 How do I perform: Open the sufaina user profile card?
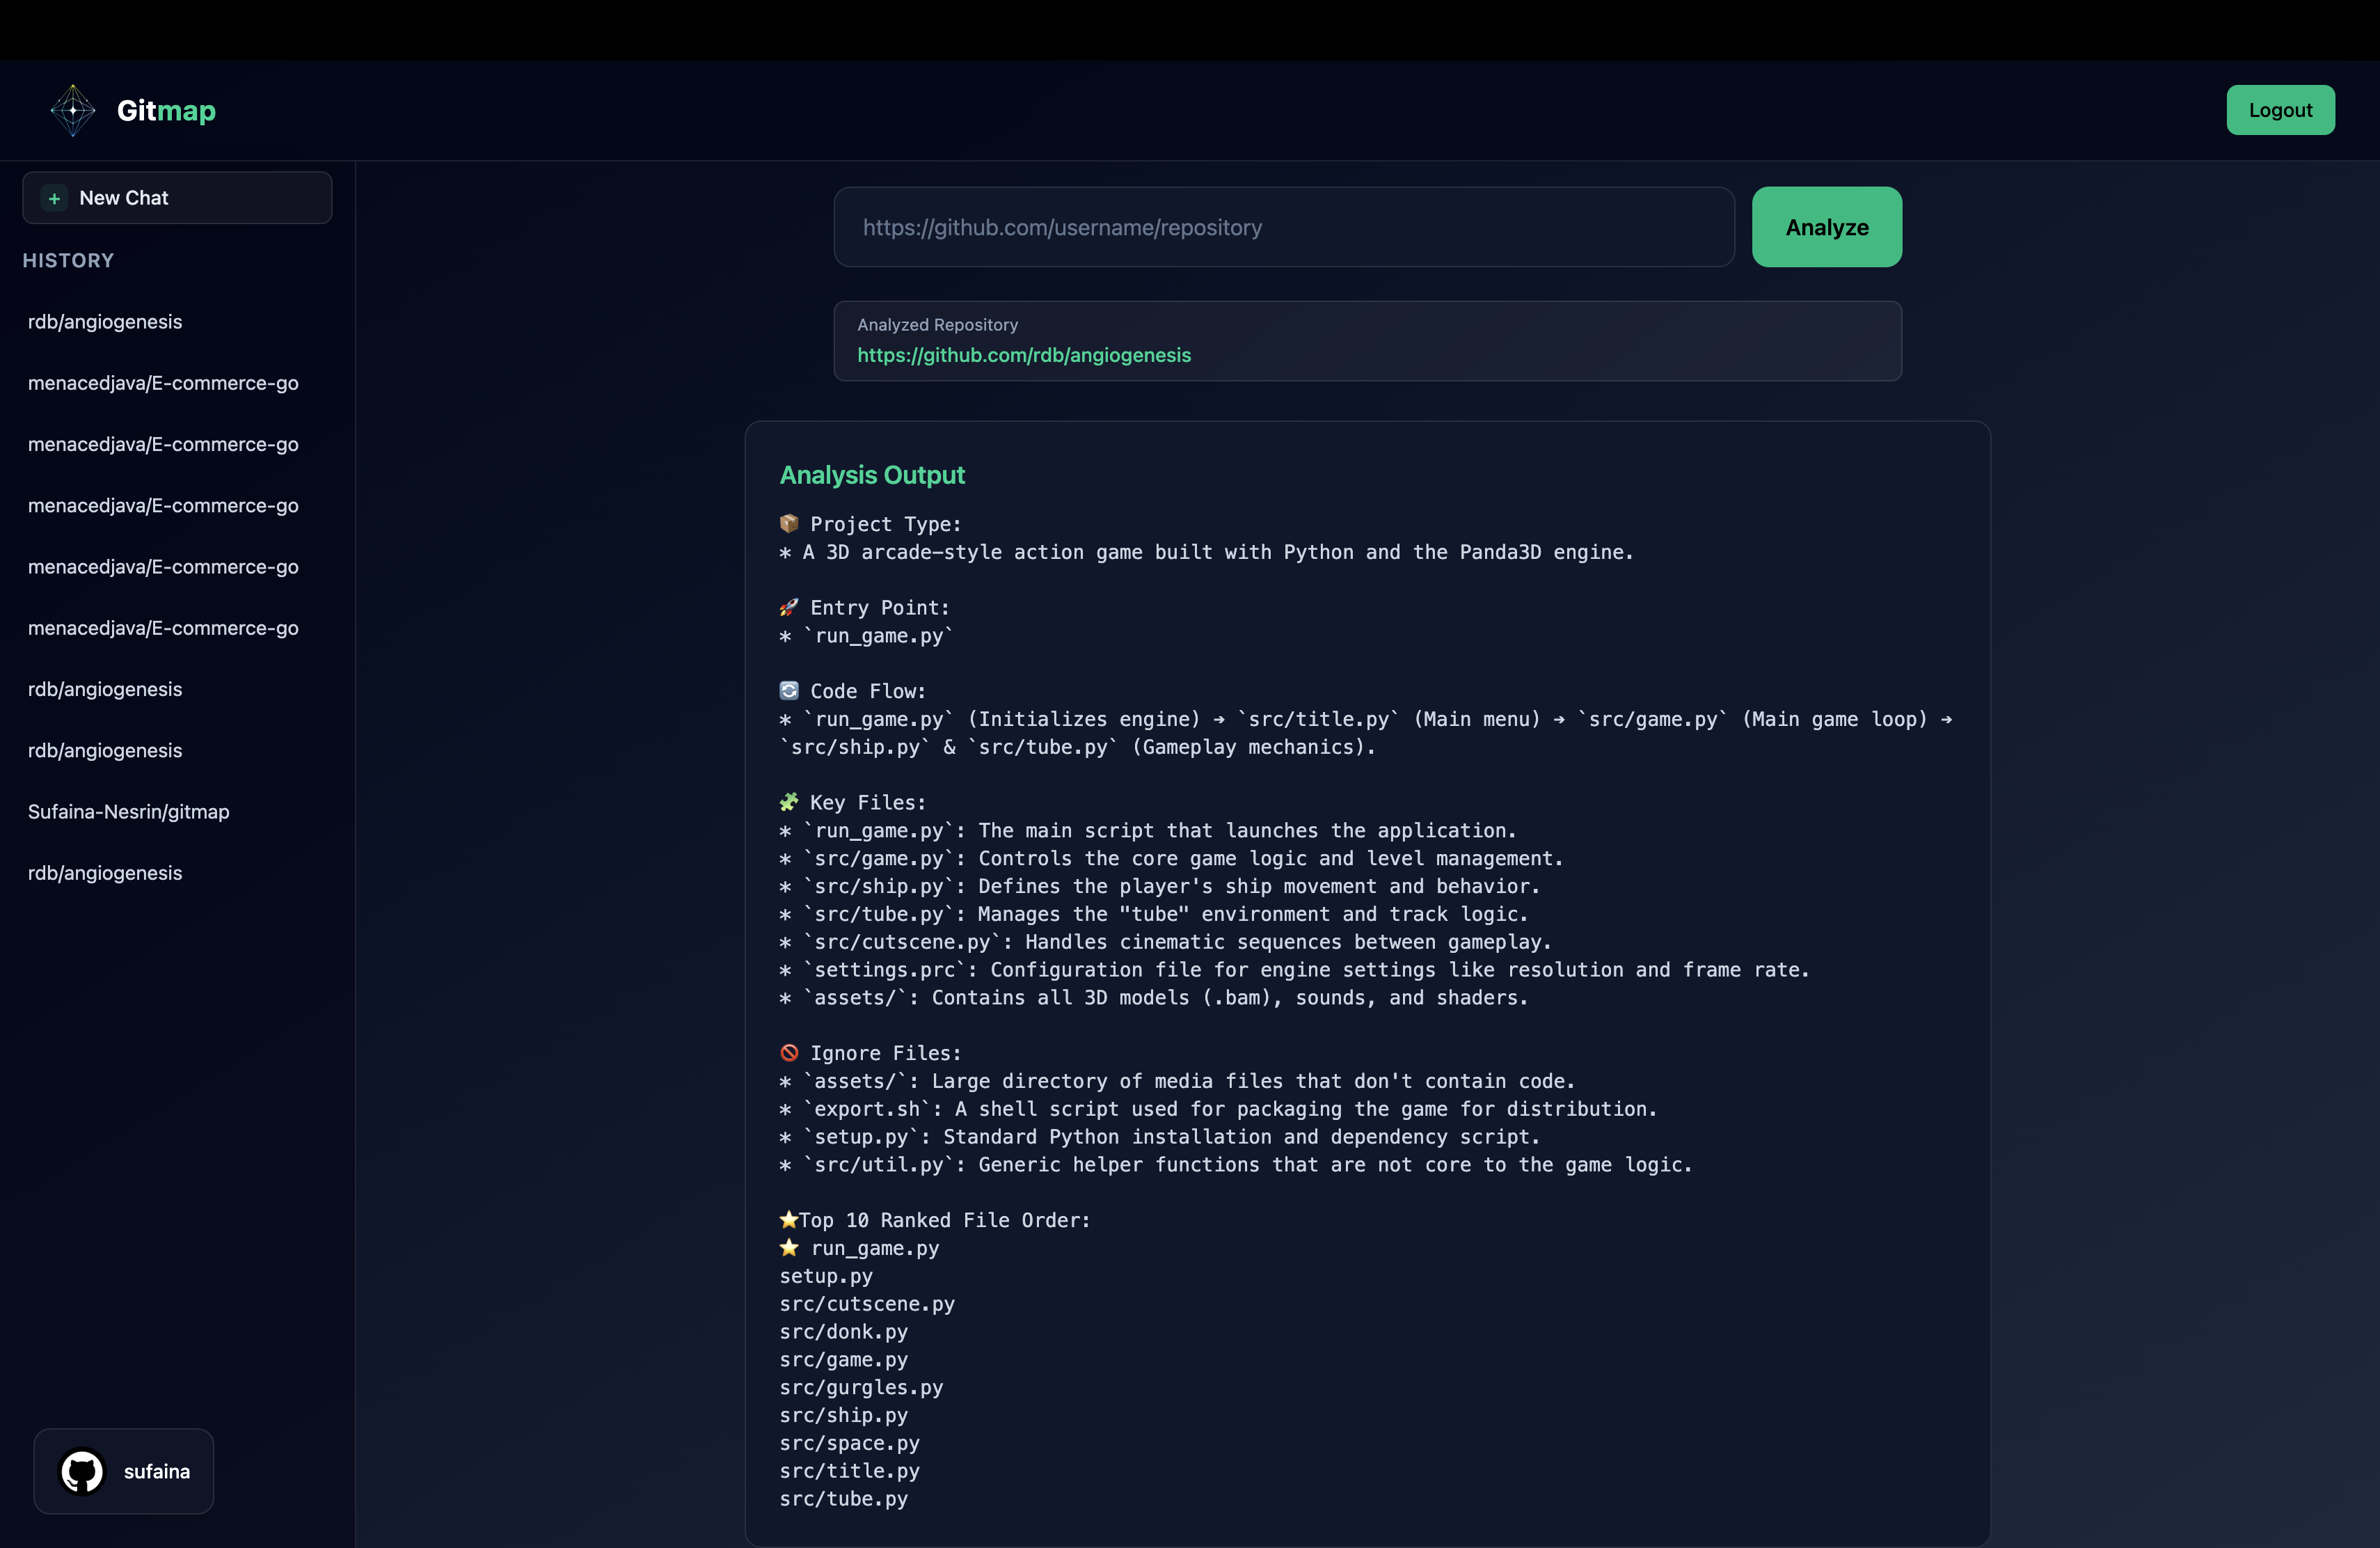124,1471
